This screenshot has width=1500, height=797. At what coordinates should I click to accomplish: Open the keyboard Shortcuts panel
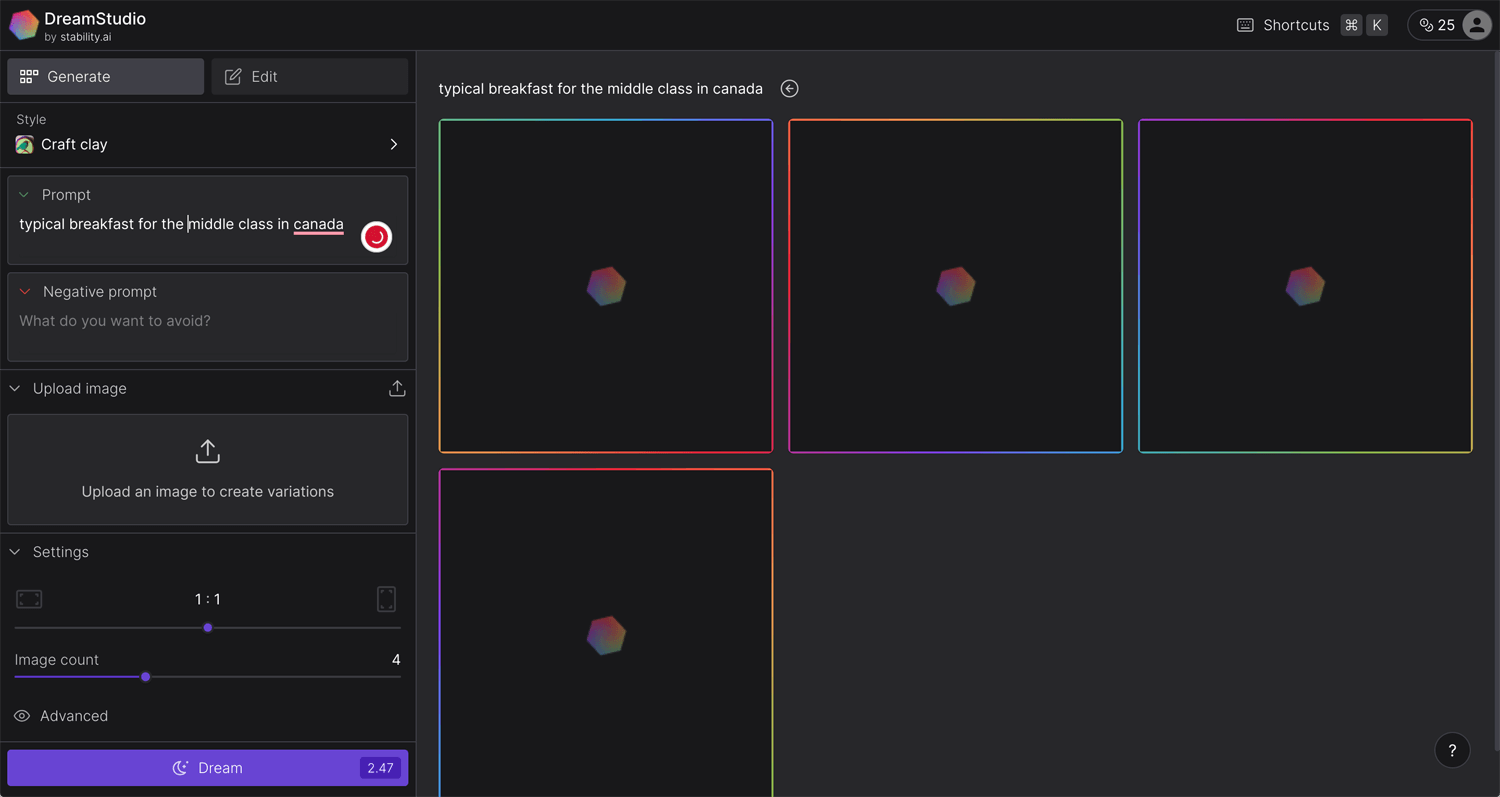click(1312, 25)
